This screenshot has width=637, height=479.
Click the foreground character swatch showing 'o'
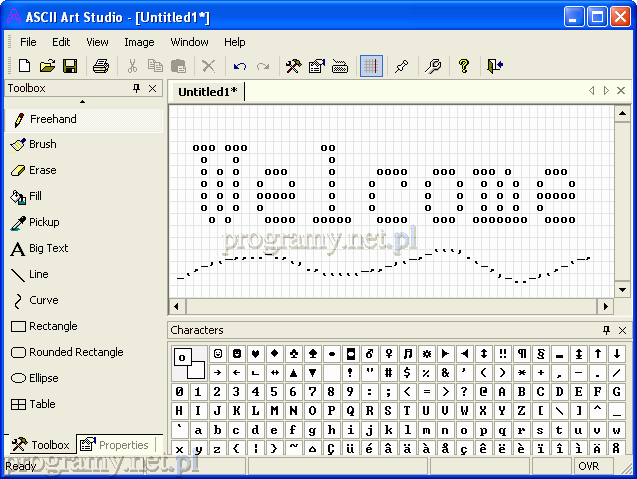(x=183, y=357)
